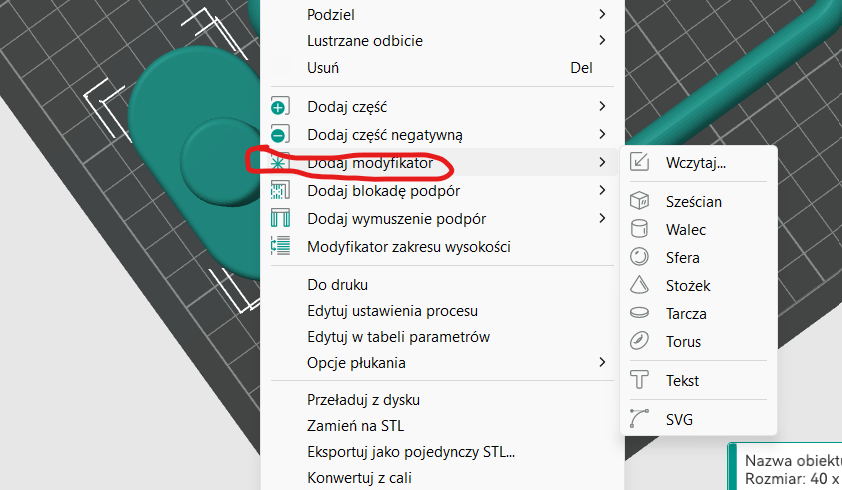Screen dimensions: 842x490
Task: Select Usuń from the context menu
Action: (x=323, y=68)
